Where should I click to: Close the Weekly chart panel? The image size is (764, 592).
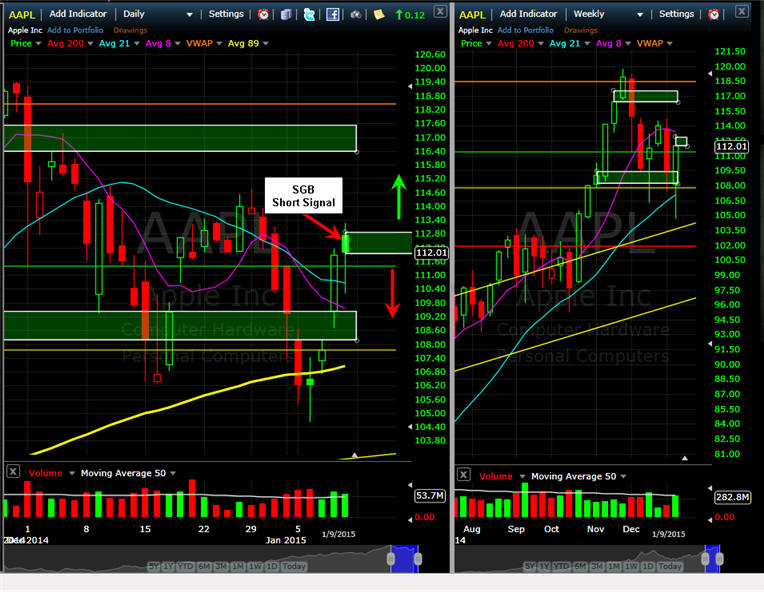pos(742,12)
